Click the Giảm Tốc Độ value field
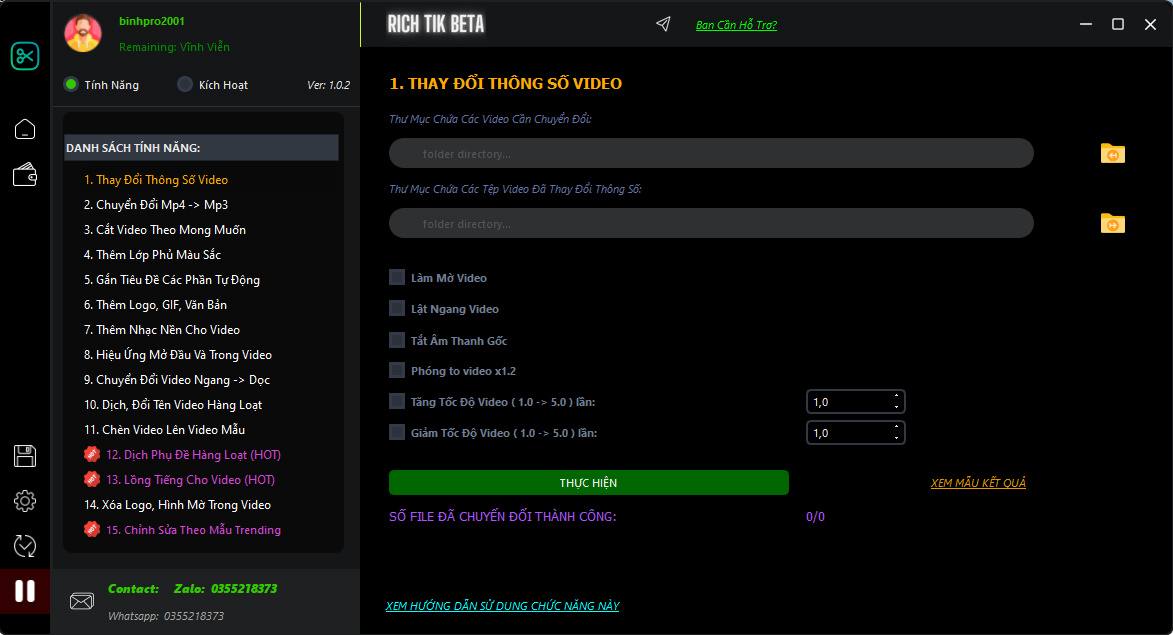The image size is (1173, 635). click(x=848, y=432)
